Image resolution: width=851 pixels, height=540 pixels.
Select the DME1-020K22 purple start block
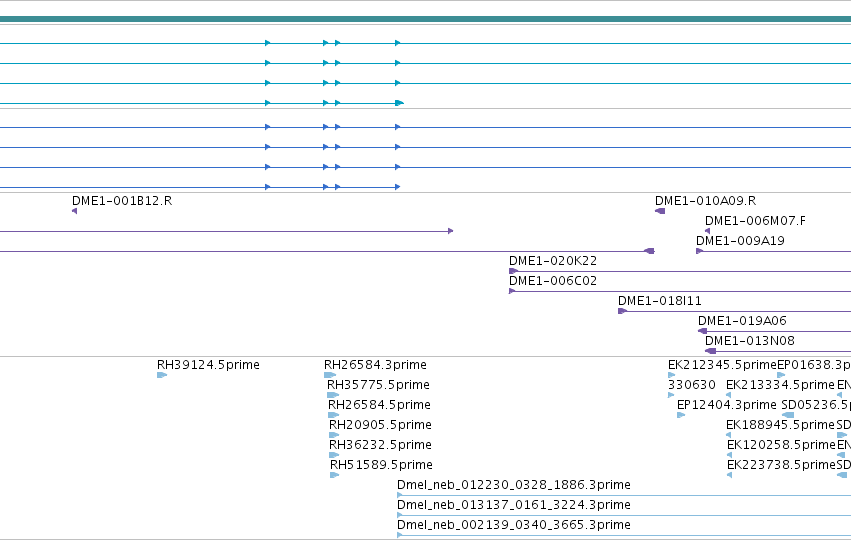pyautogui.click(x=513, y=271)
